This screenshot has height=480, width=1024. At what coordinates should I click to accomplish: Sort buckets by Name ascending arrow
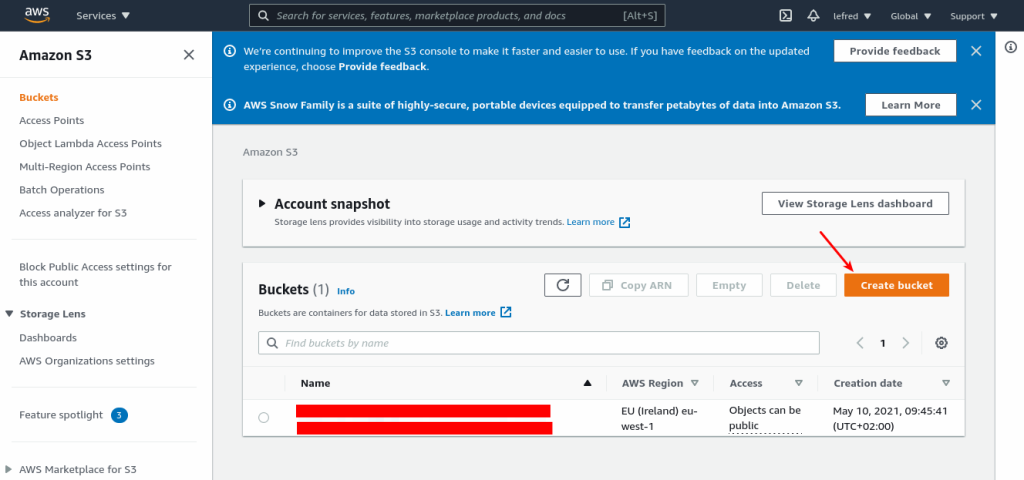(x=587, y=383)
